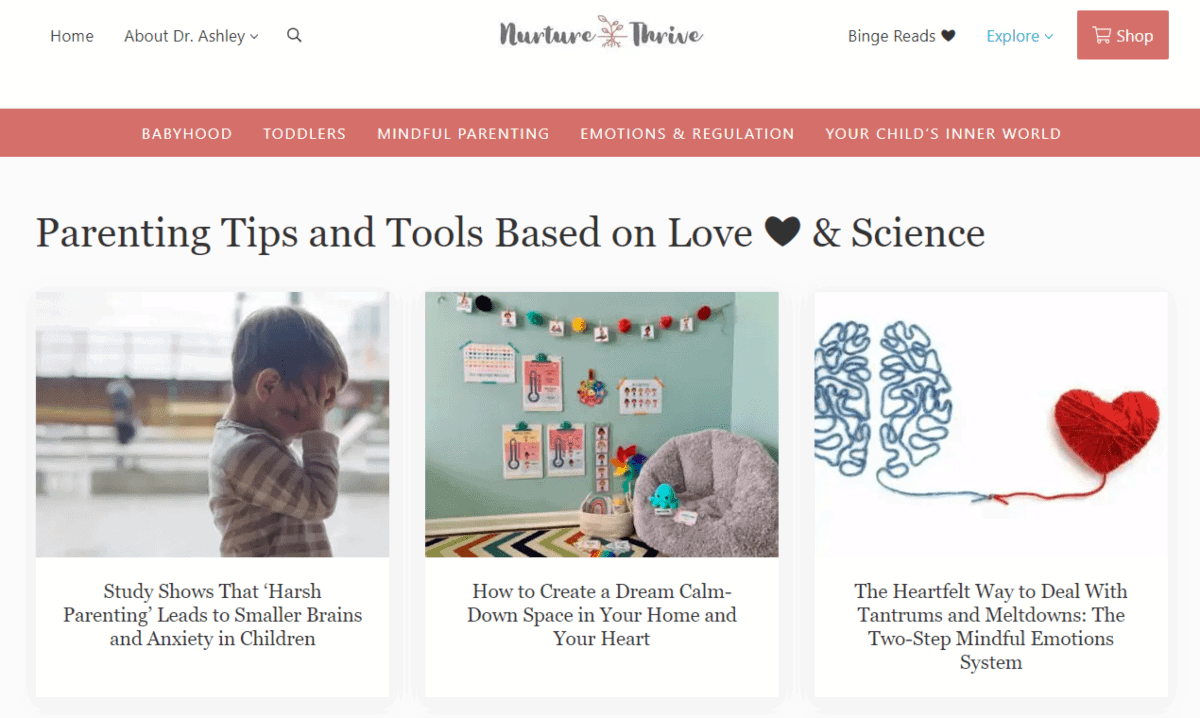Open the Dream Calm-Down Space article

point(601,615)
